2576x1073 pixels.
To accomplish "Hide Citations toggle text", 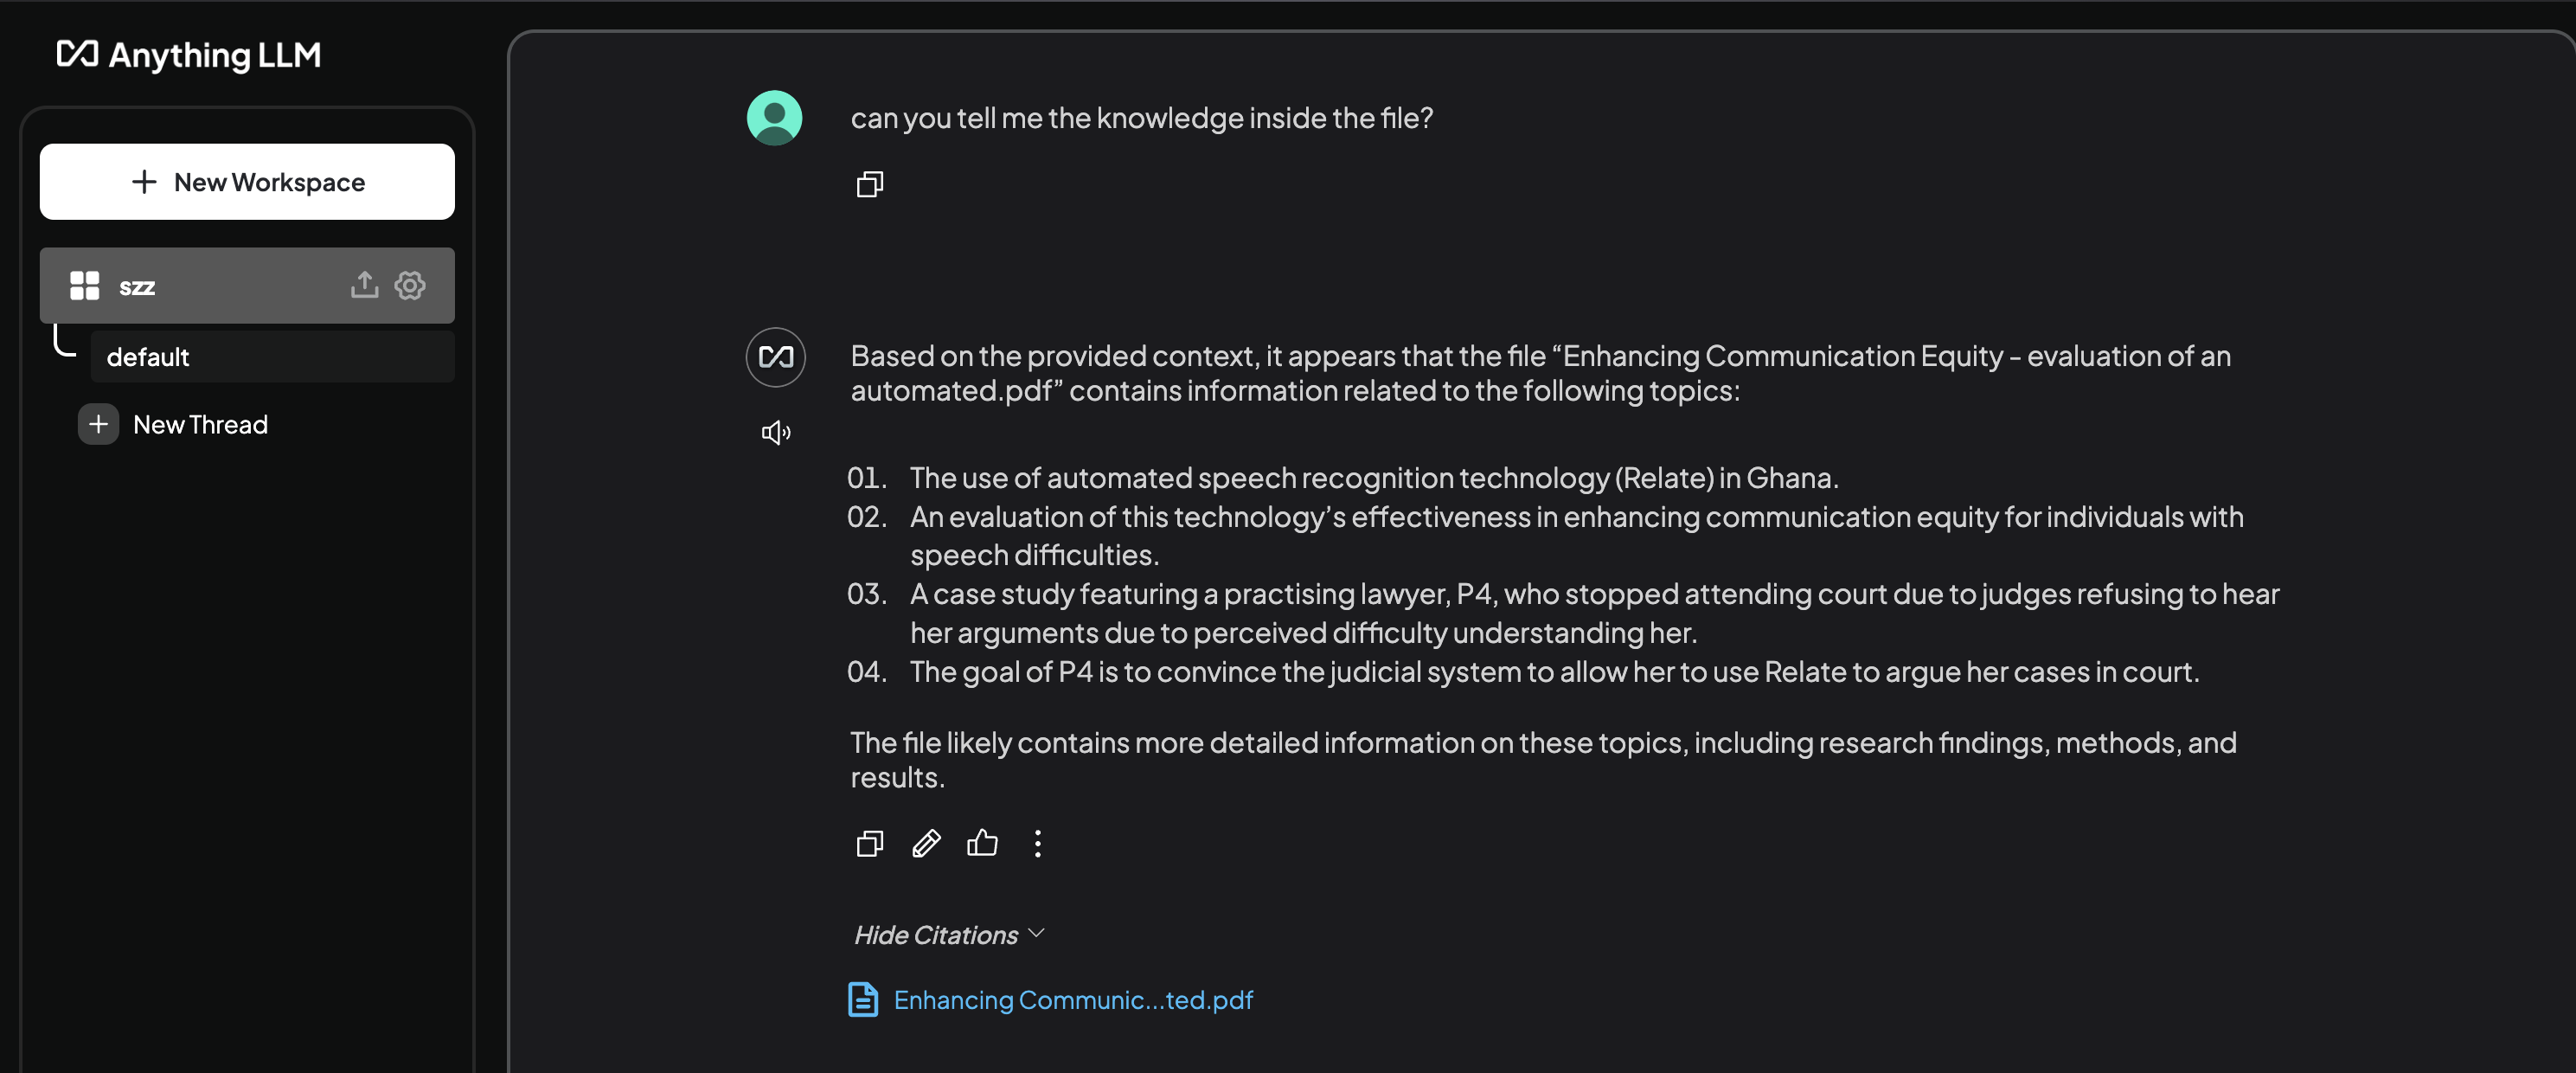I will tap(936, 934).
